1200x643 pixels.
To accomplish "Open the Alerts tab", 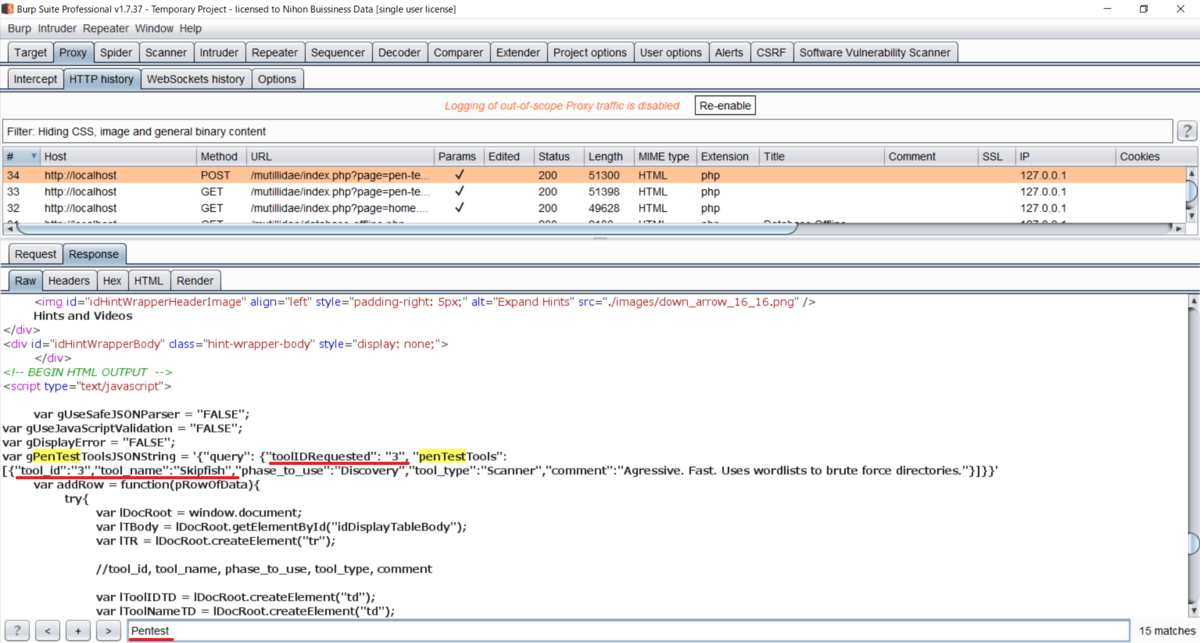I will (729, 52).
